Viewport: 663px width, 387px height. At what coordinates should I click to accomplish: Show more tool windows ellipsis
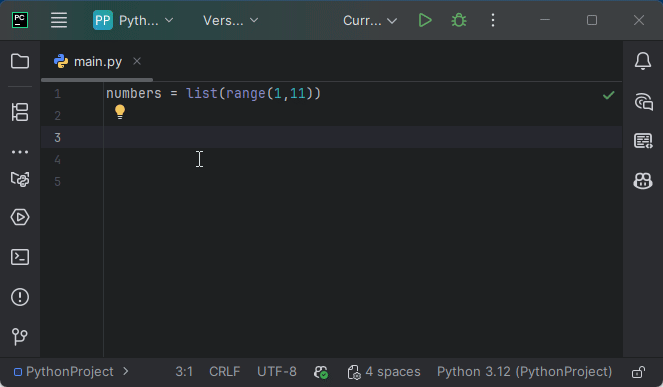[20, 152]
